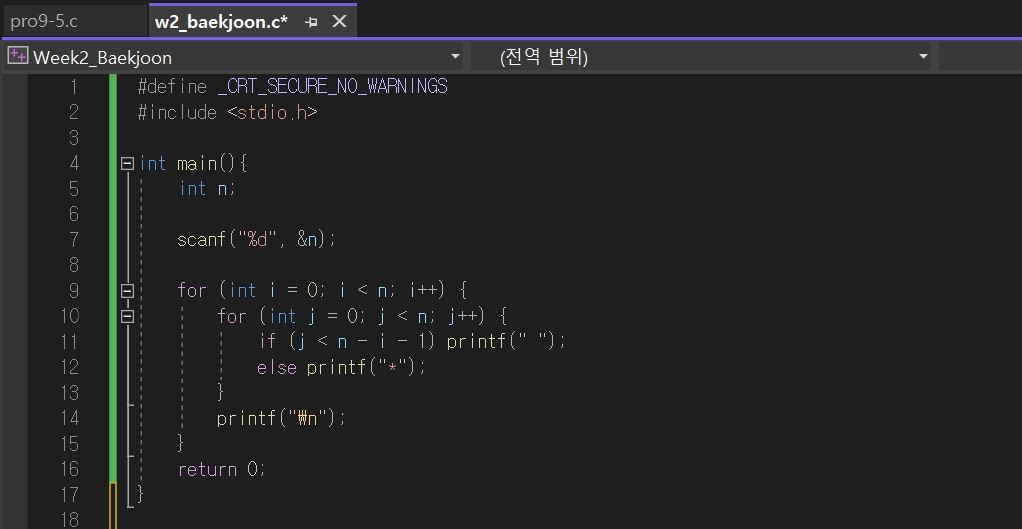Image resolution: width=1022 pixels, height=529 pixels.
Task: Click the 'if (j < n - i - 1)' condition
Action: tap(349, 341)
